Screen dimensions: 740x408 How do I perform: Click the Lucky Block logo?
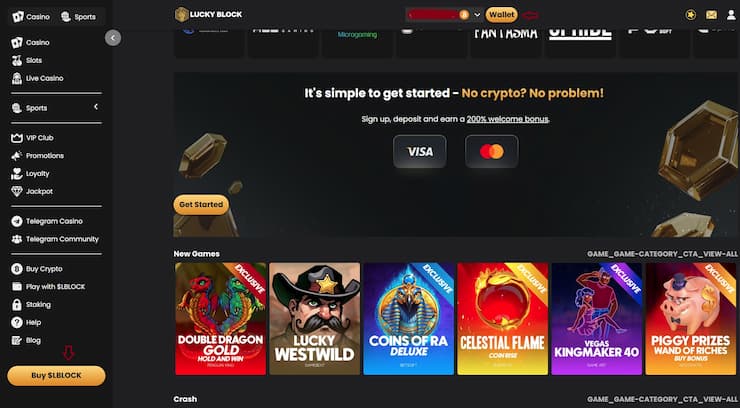[209, 15]
